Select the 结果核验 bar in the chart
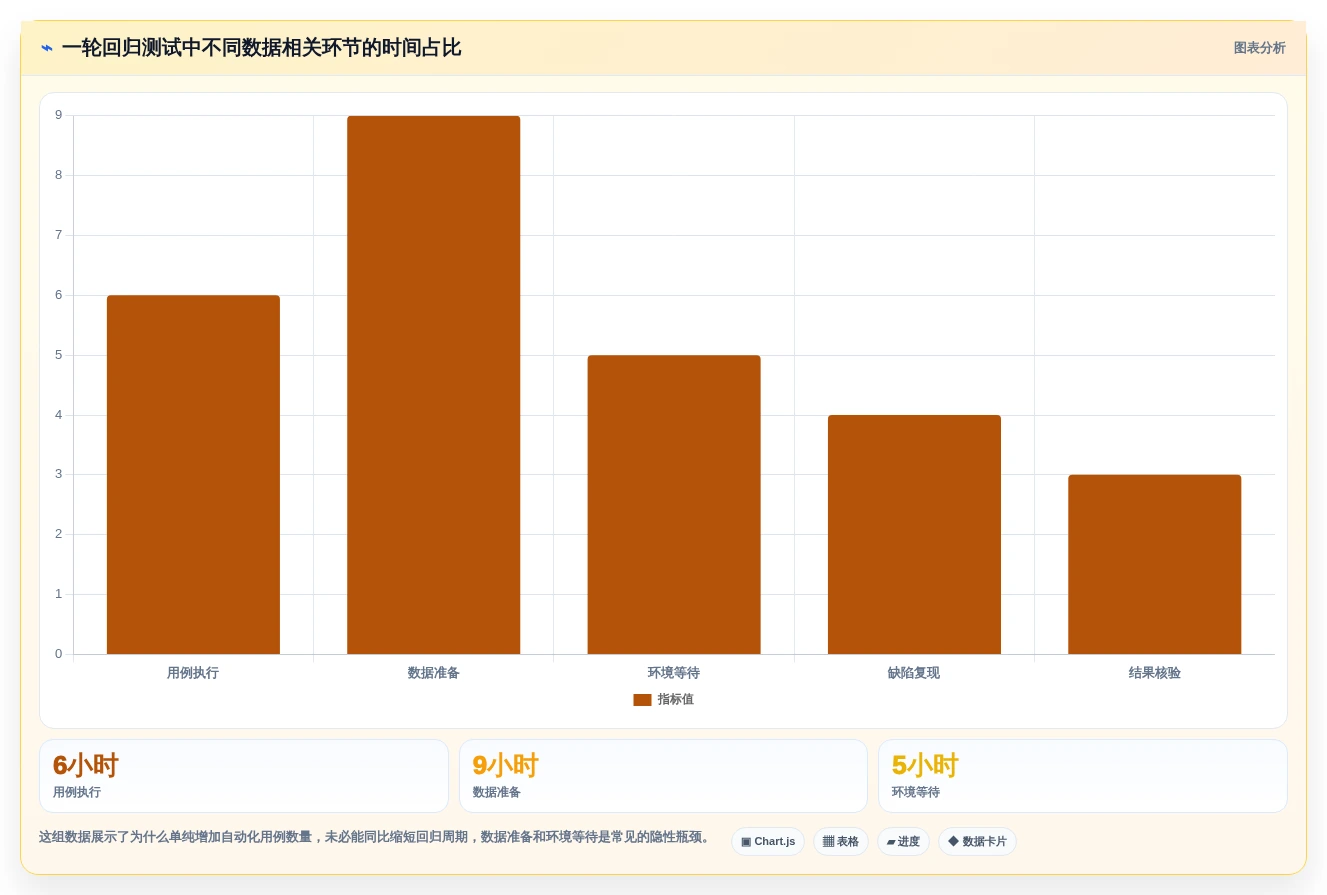 point(1154,565)
